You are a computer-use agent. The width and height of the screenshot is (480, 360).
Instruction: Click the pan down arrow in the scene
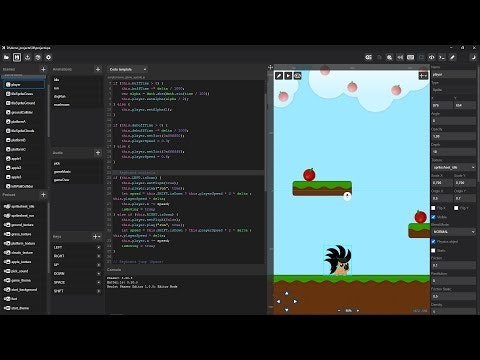pos(286,310)
